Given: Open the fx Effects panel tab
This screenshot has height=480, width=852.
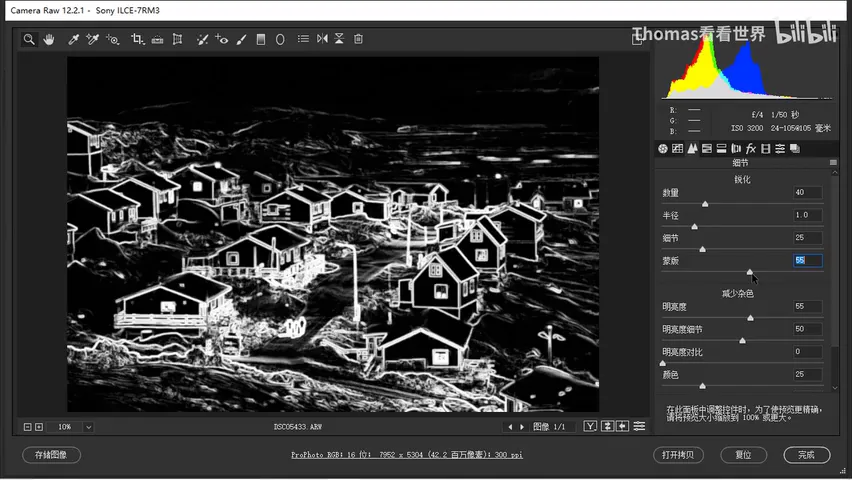Looking at the screenshot, I should coord(750,148).
